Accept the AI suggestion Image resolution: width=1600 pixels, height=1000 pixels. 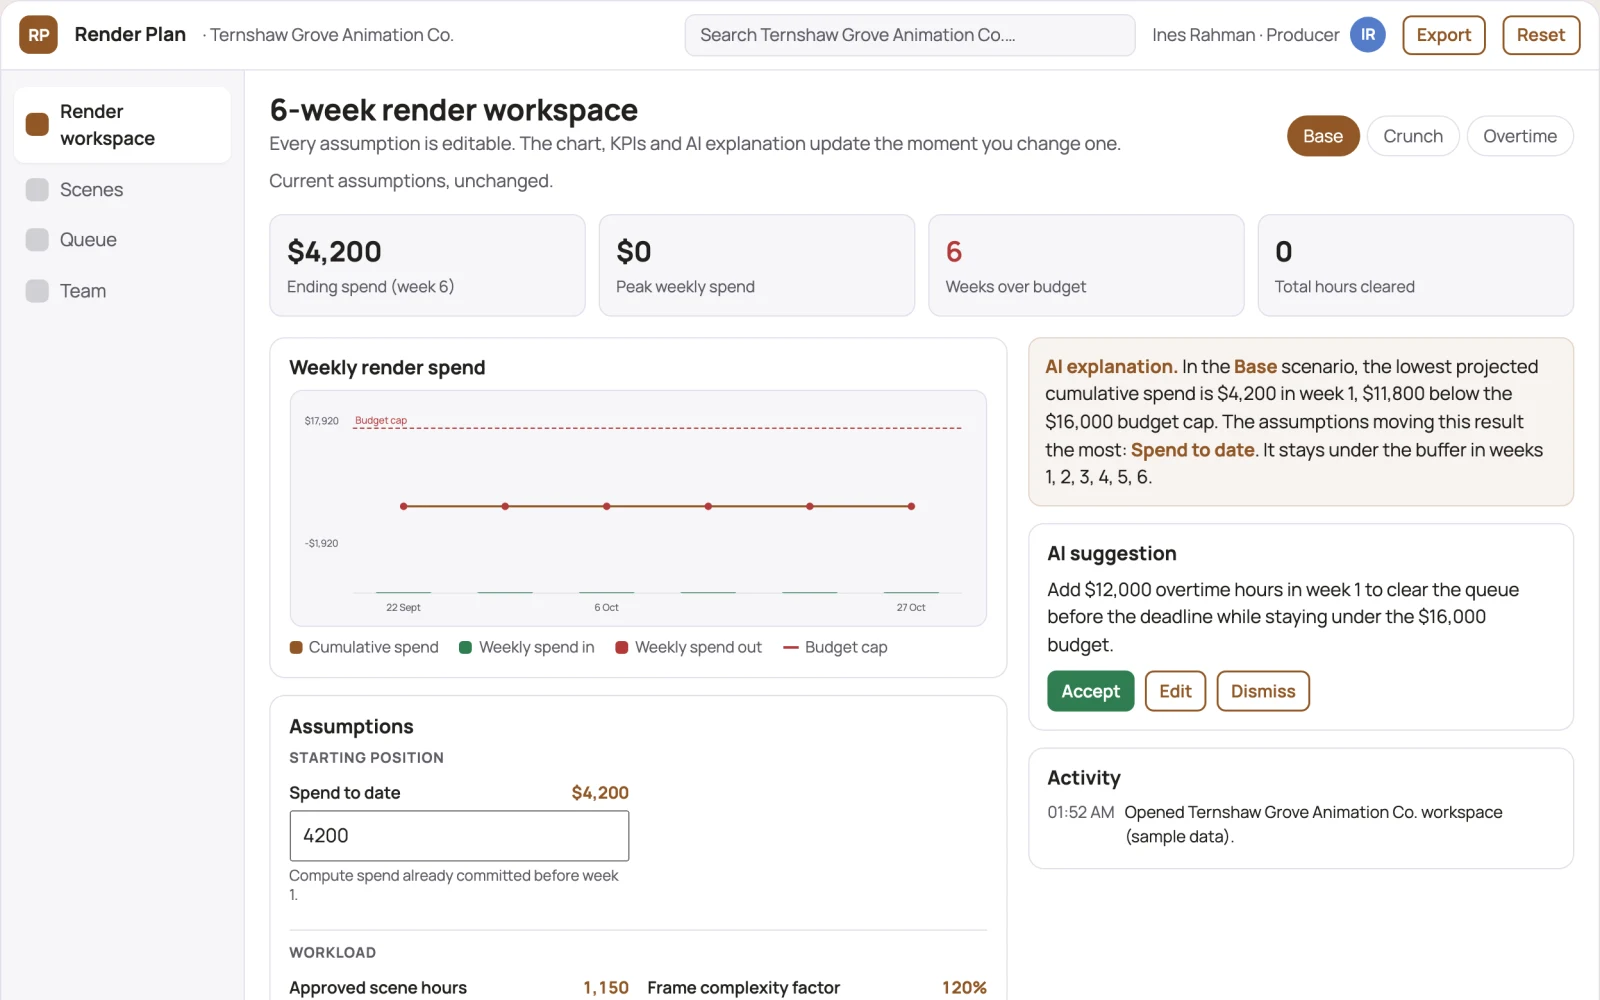click(x=1090, y=691)
